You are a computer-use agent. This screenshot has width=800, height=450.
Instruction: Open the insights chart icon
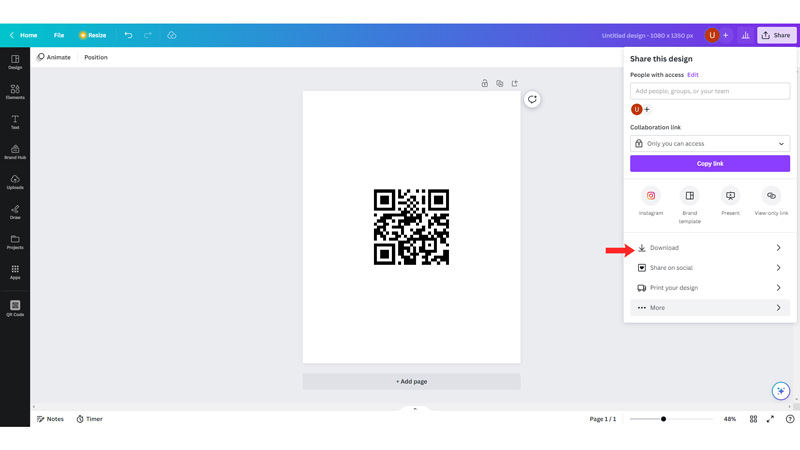pyautogui.click(x=745, y=35)
